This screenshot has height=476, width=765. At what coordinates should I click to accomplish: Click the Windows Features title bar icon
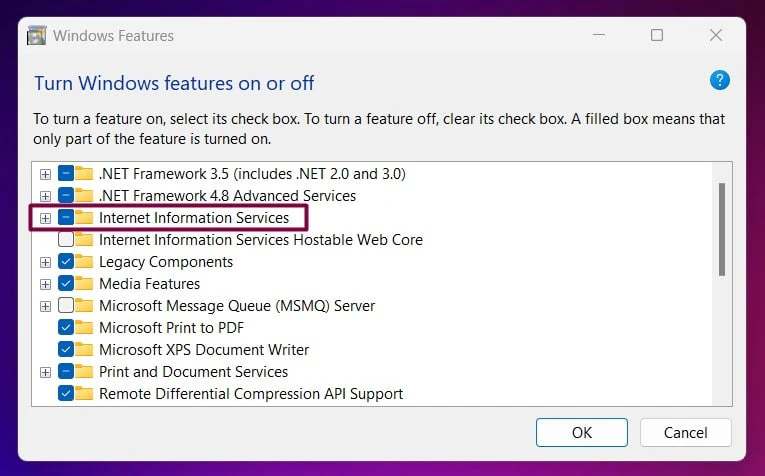(x=37, y=36)
